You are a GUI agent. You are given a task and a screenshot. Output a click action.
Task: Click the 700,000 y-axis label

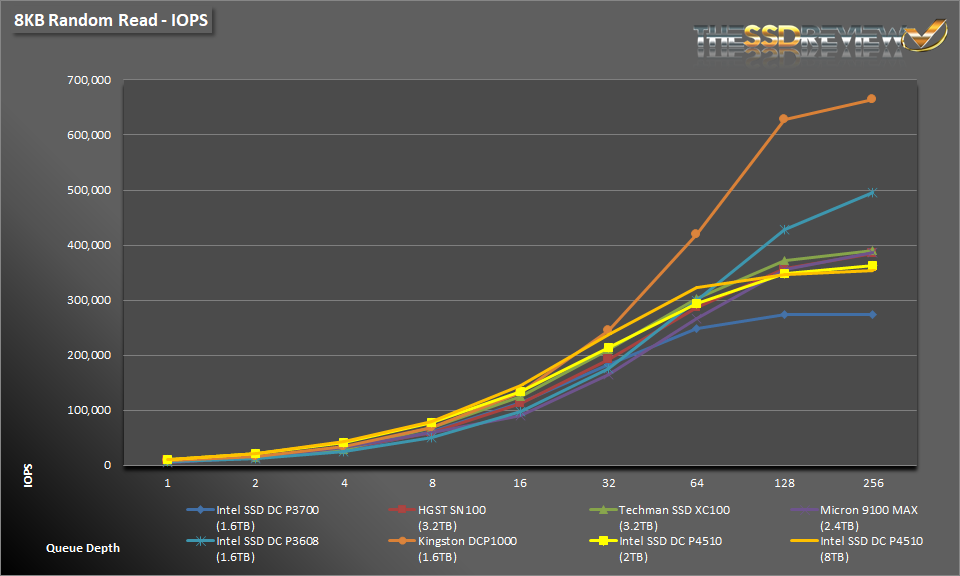pyautogui.click(x=89, y=80)
